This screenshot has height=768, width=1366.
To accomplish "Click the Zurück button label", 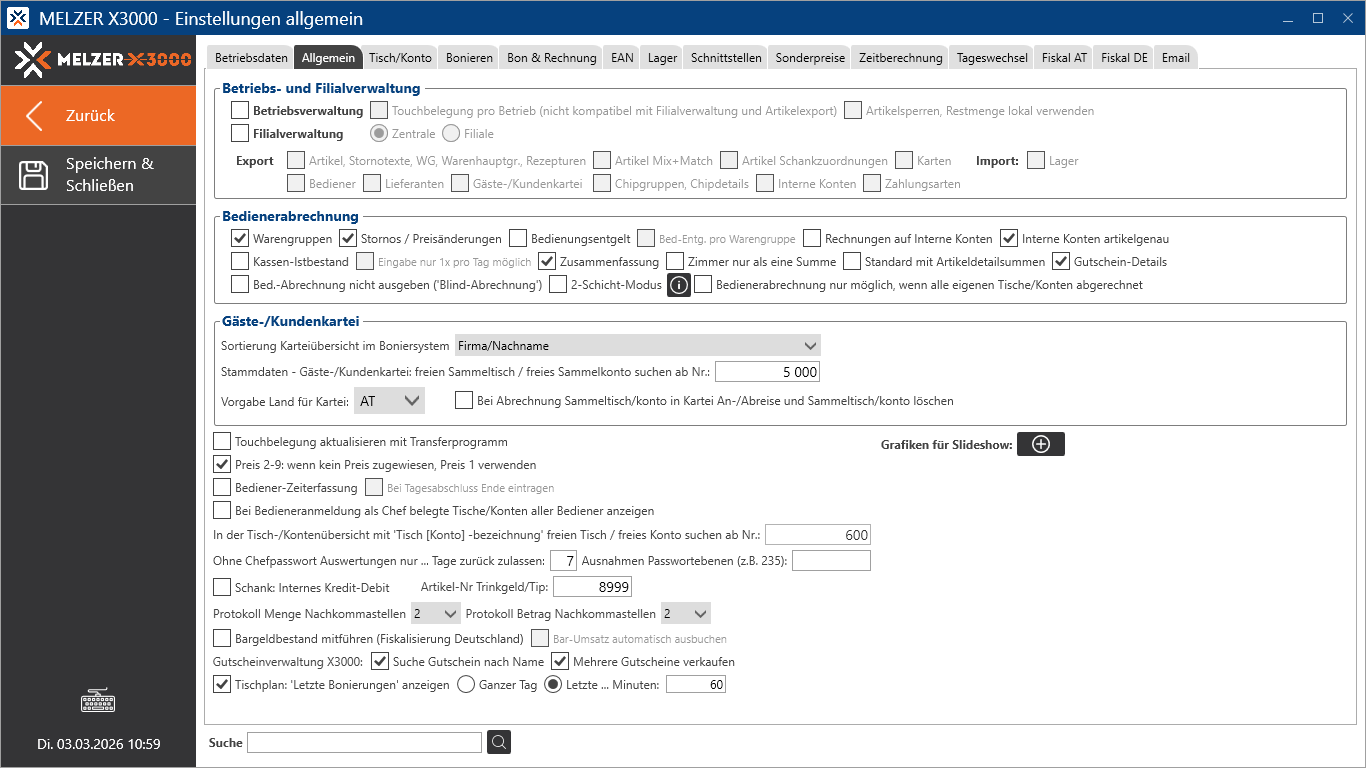I will (90, 116).
